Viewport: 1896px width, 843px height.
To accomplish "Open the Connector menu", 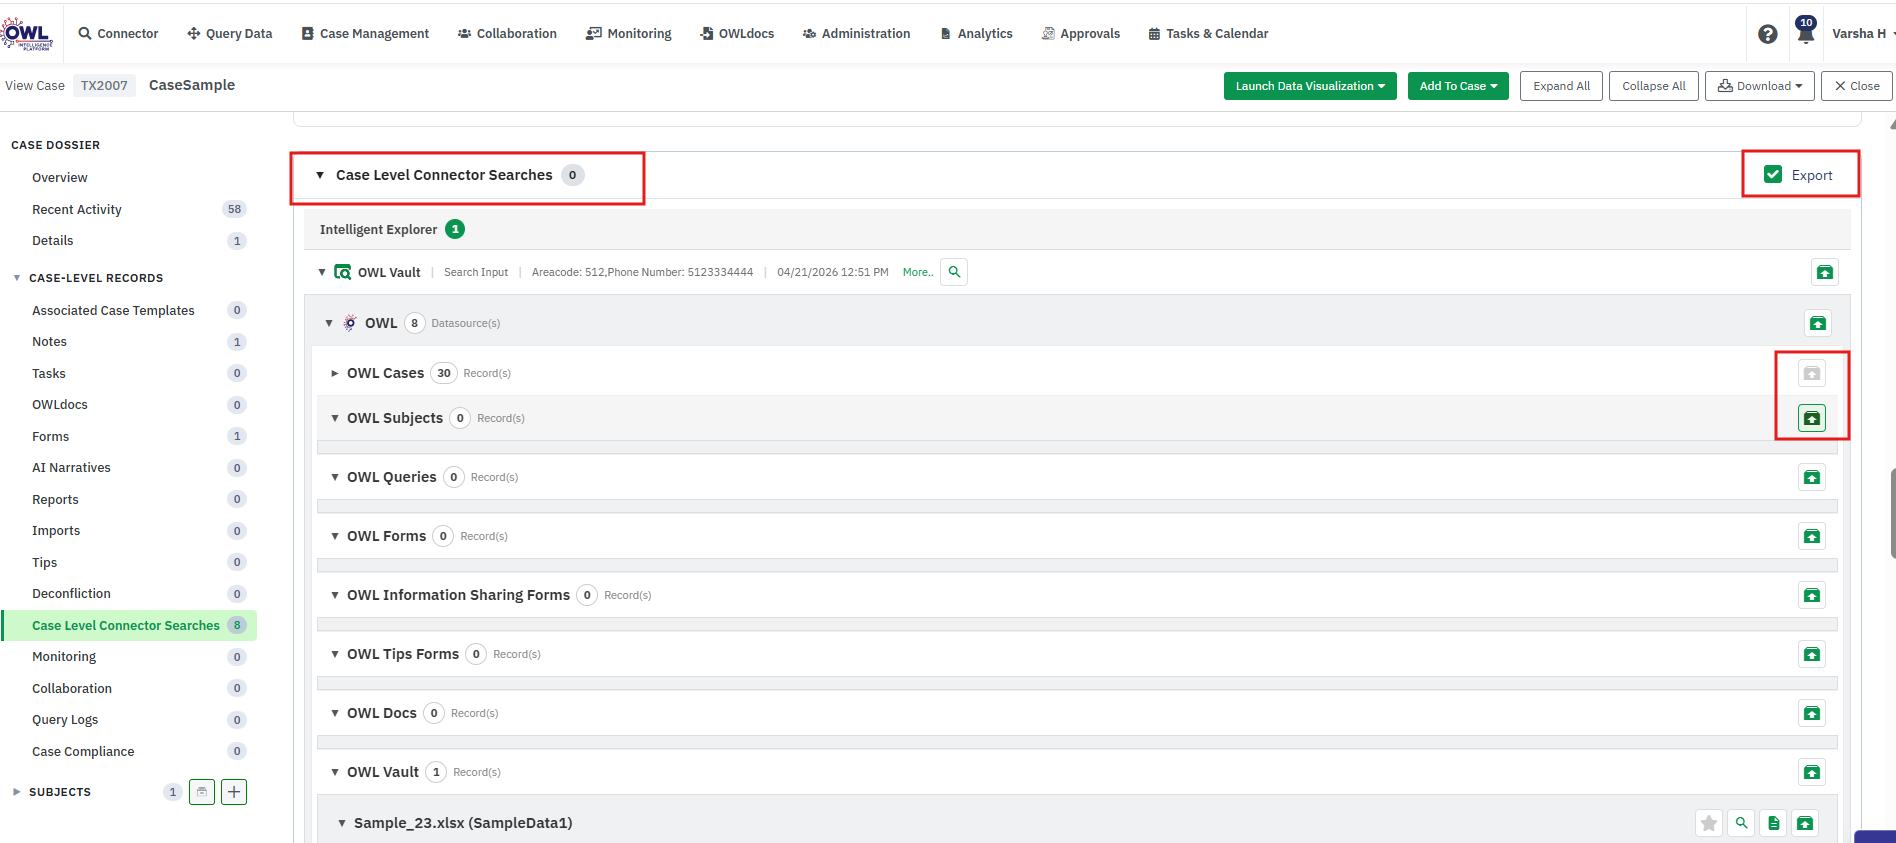I will click(x=119, y=33).
